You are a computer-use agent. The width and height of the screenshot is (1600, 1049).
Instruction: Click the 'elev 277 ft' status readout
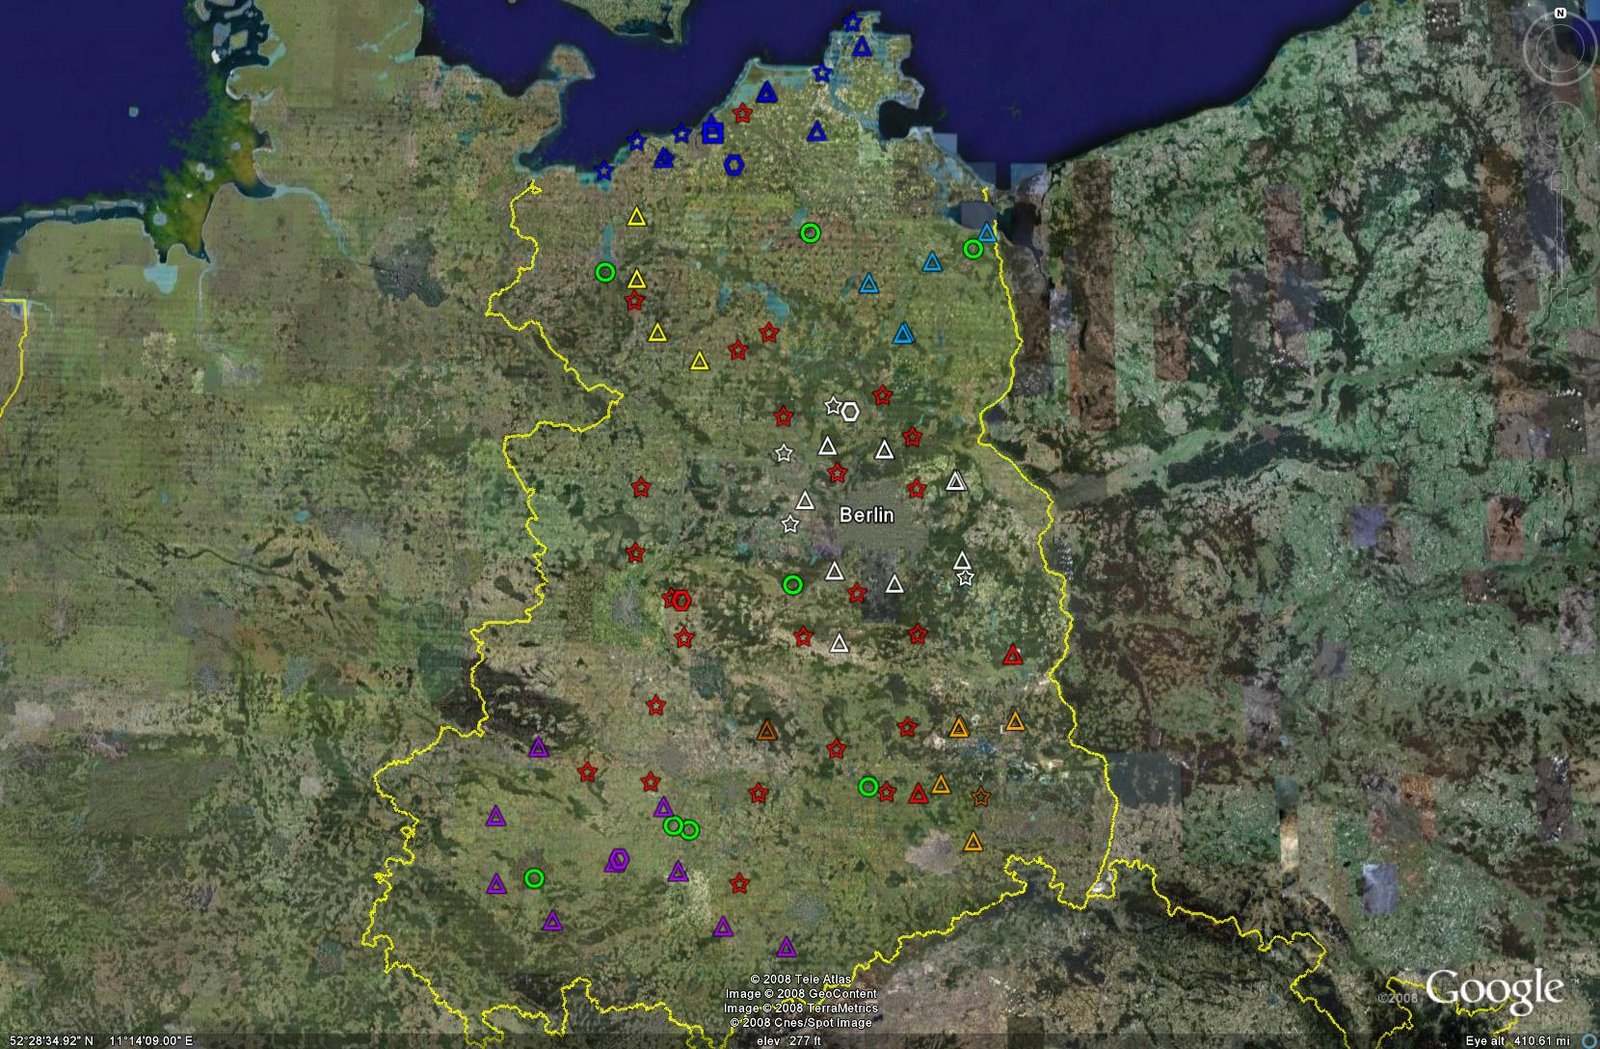coord(789,1041)
